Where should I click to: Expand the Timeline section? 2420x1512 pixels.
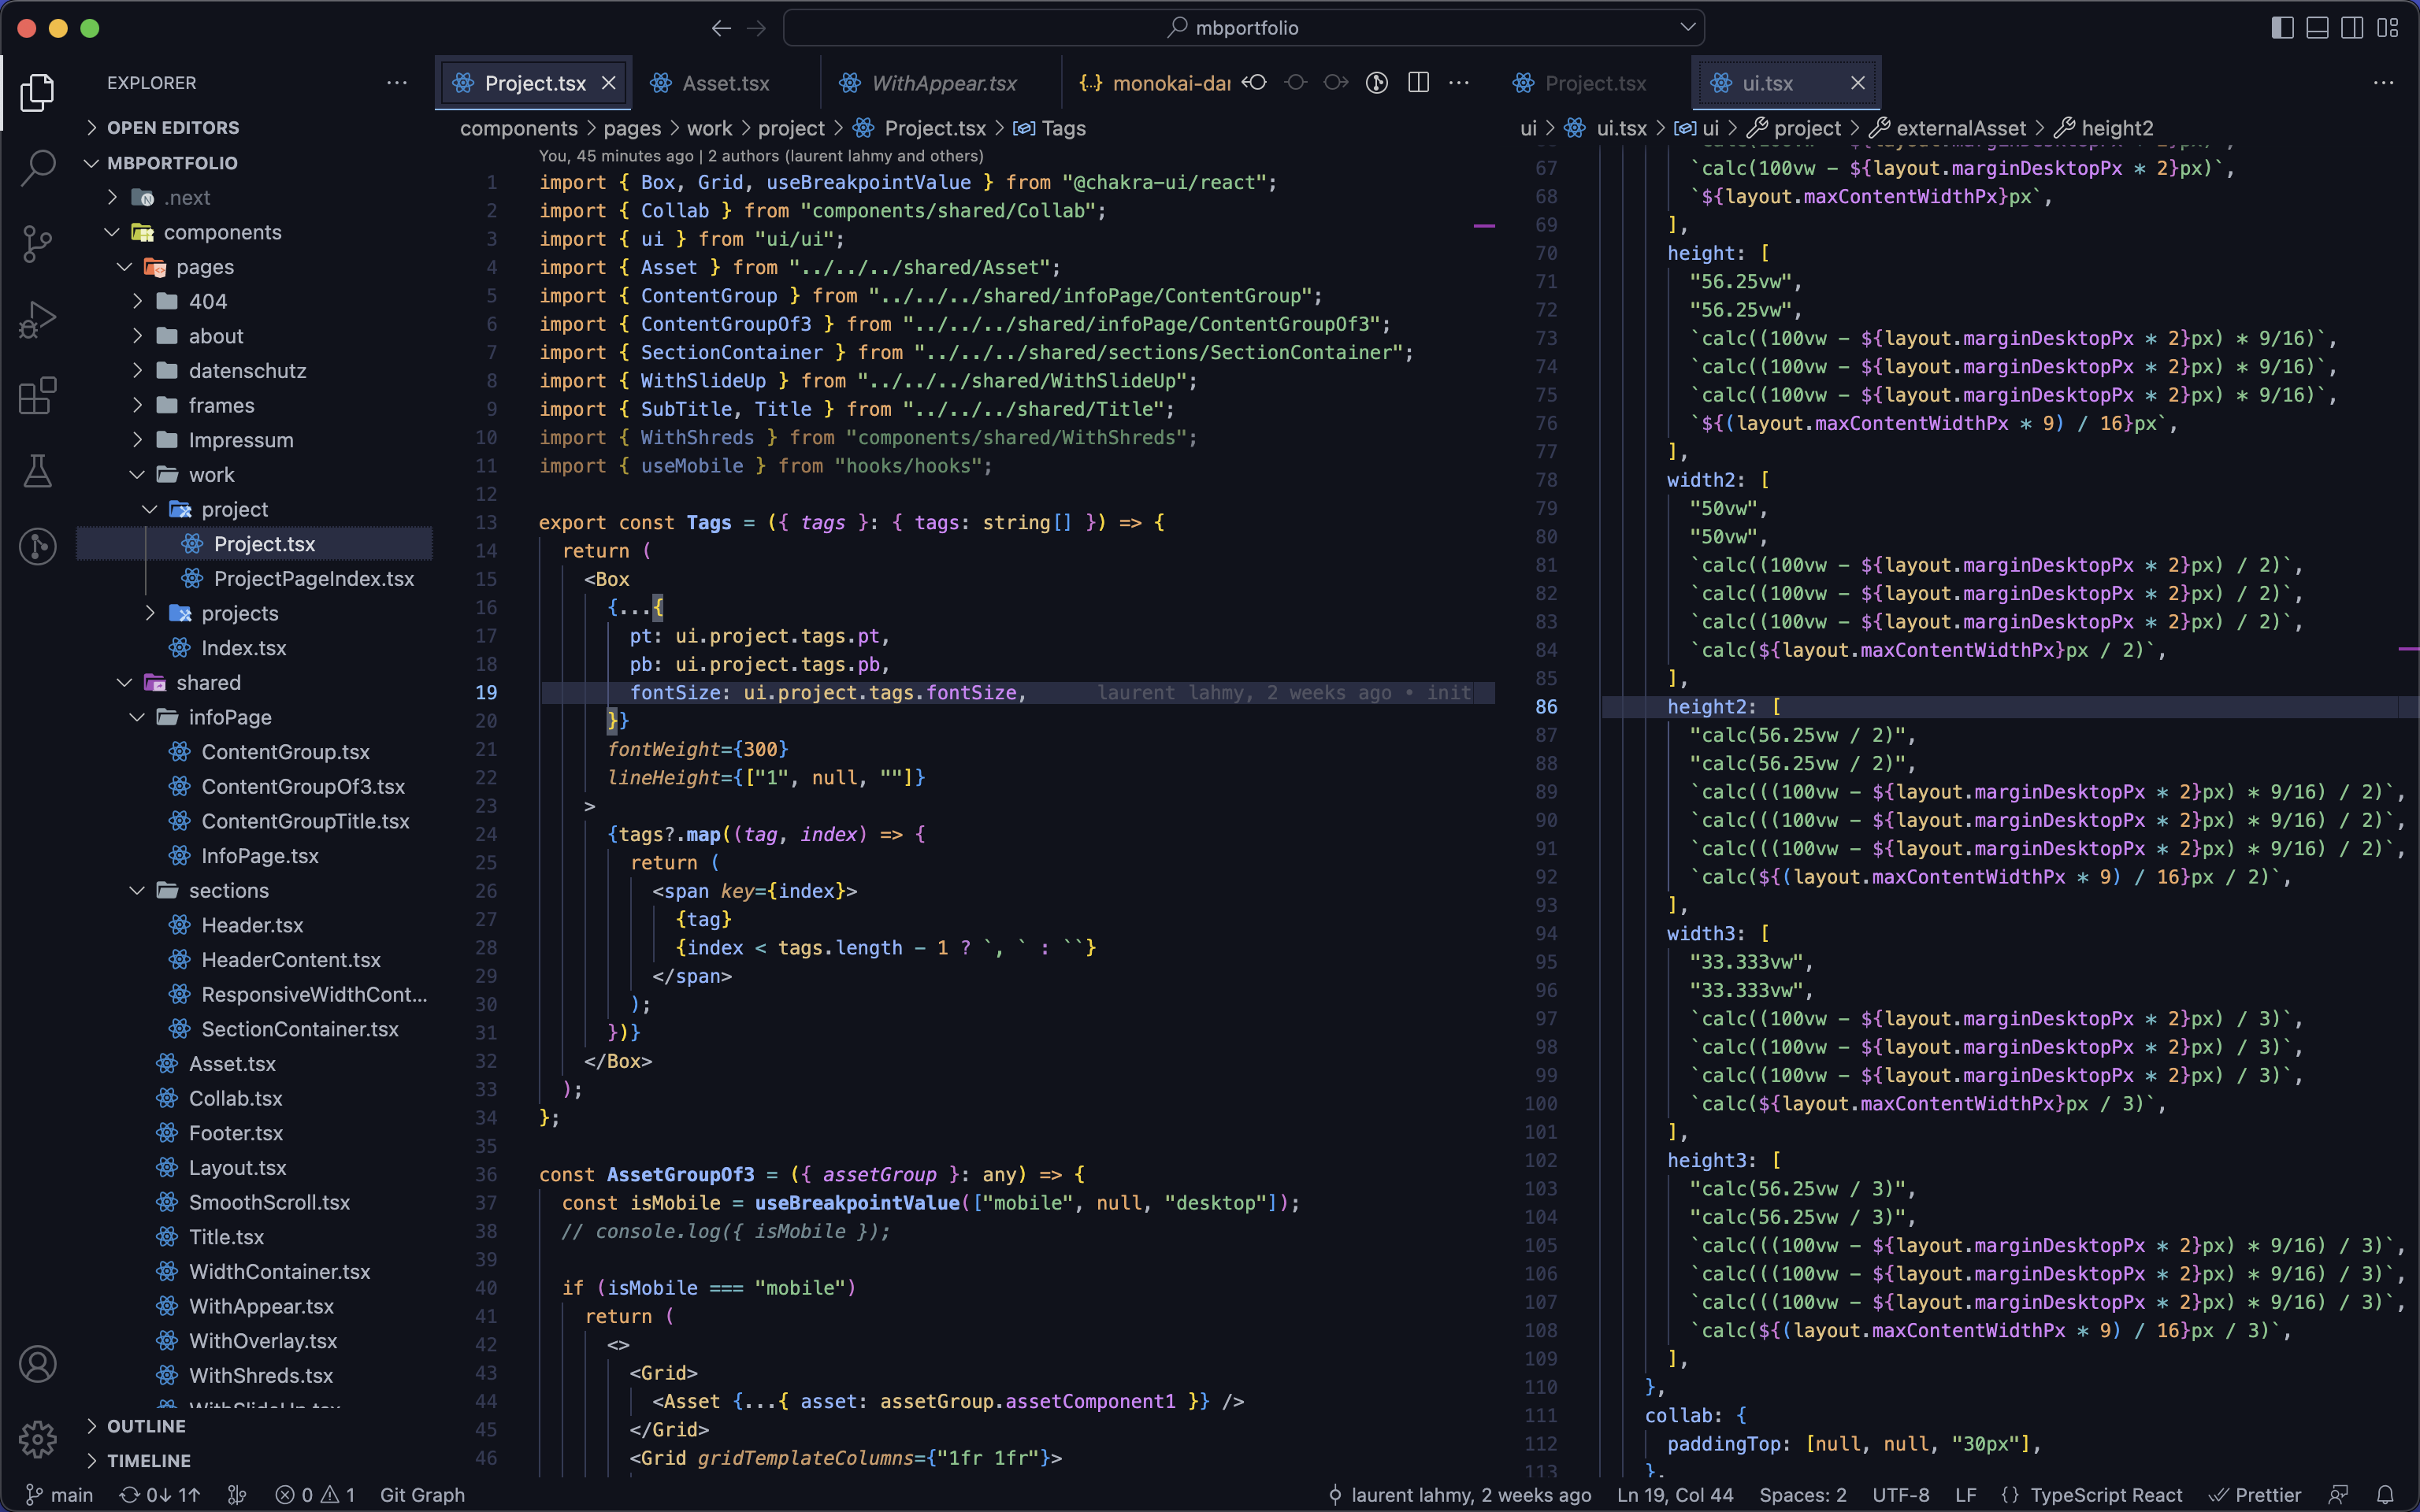pos(148,1460)
